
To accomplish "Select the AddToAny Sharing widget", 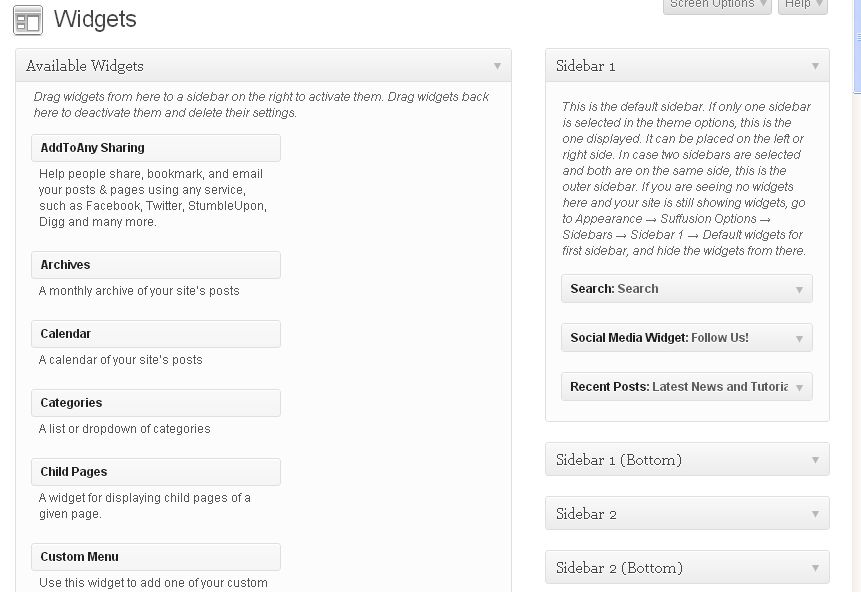I will click(x=155, y=148).
